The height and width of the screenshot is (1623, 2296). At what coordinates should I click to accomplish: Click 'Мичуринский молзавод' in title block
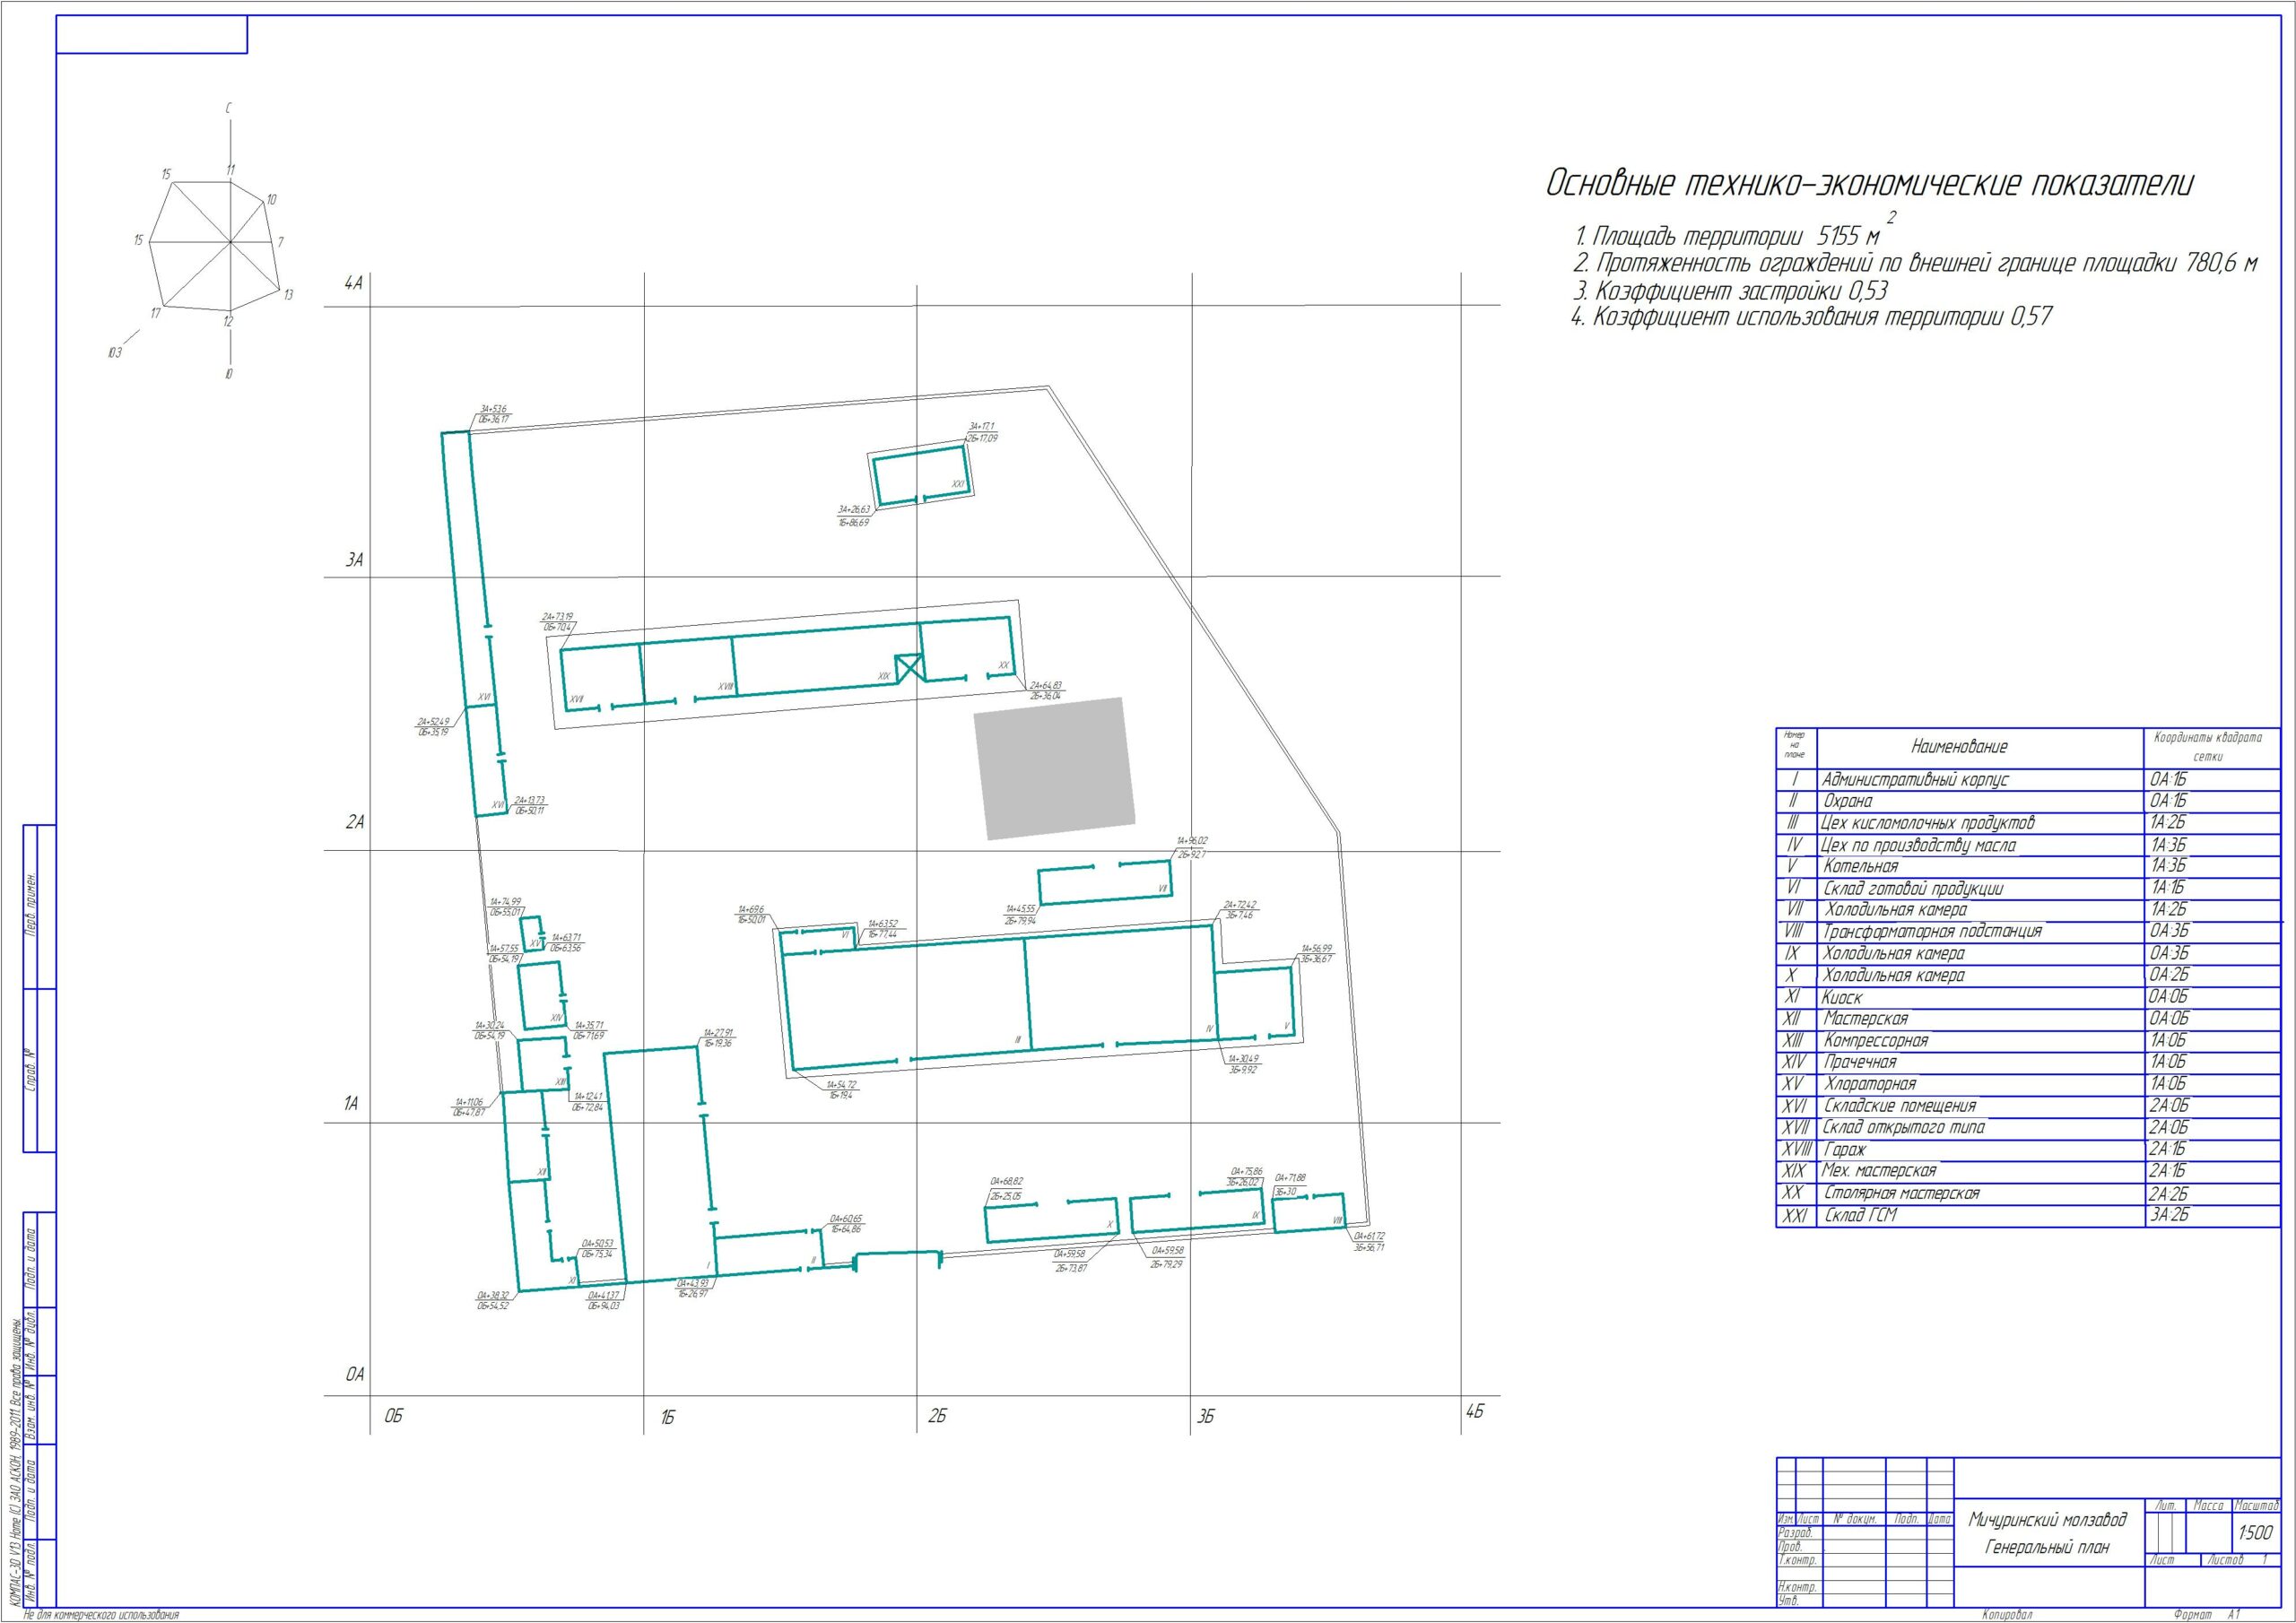click(2048, 1521)
